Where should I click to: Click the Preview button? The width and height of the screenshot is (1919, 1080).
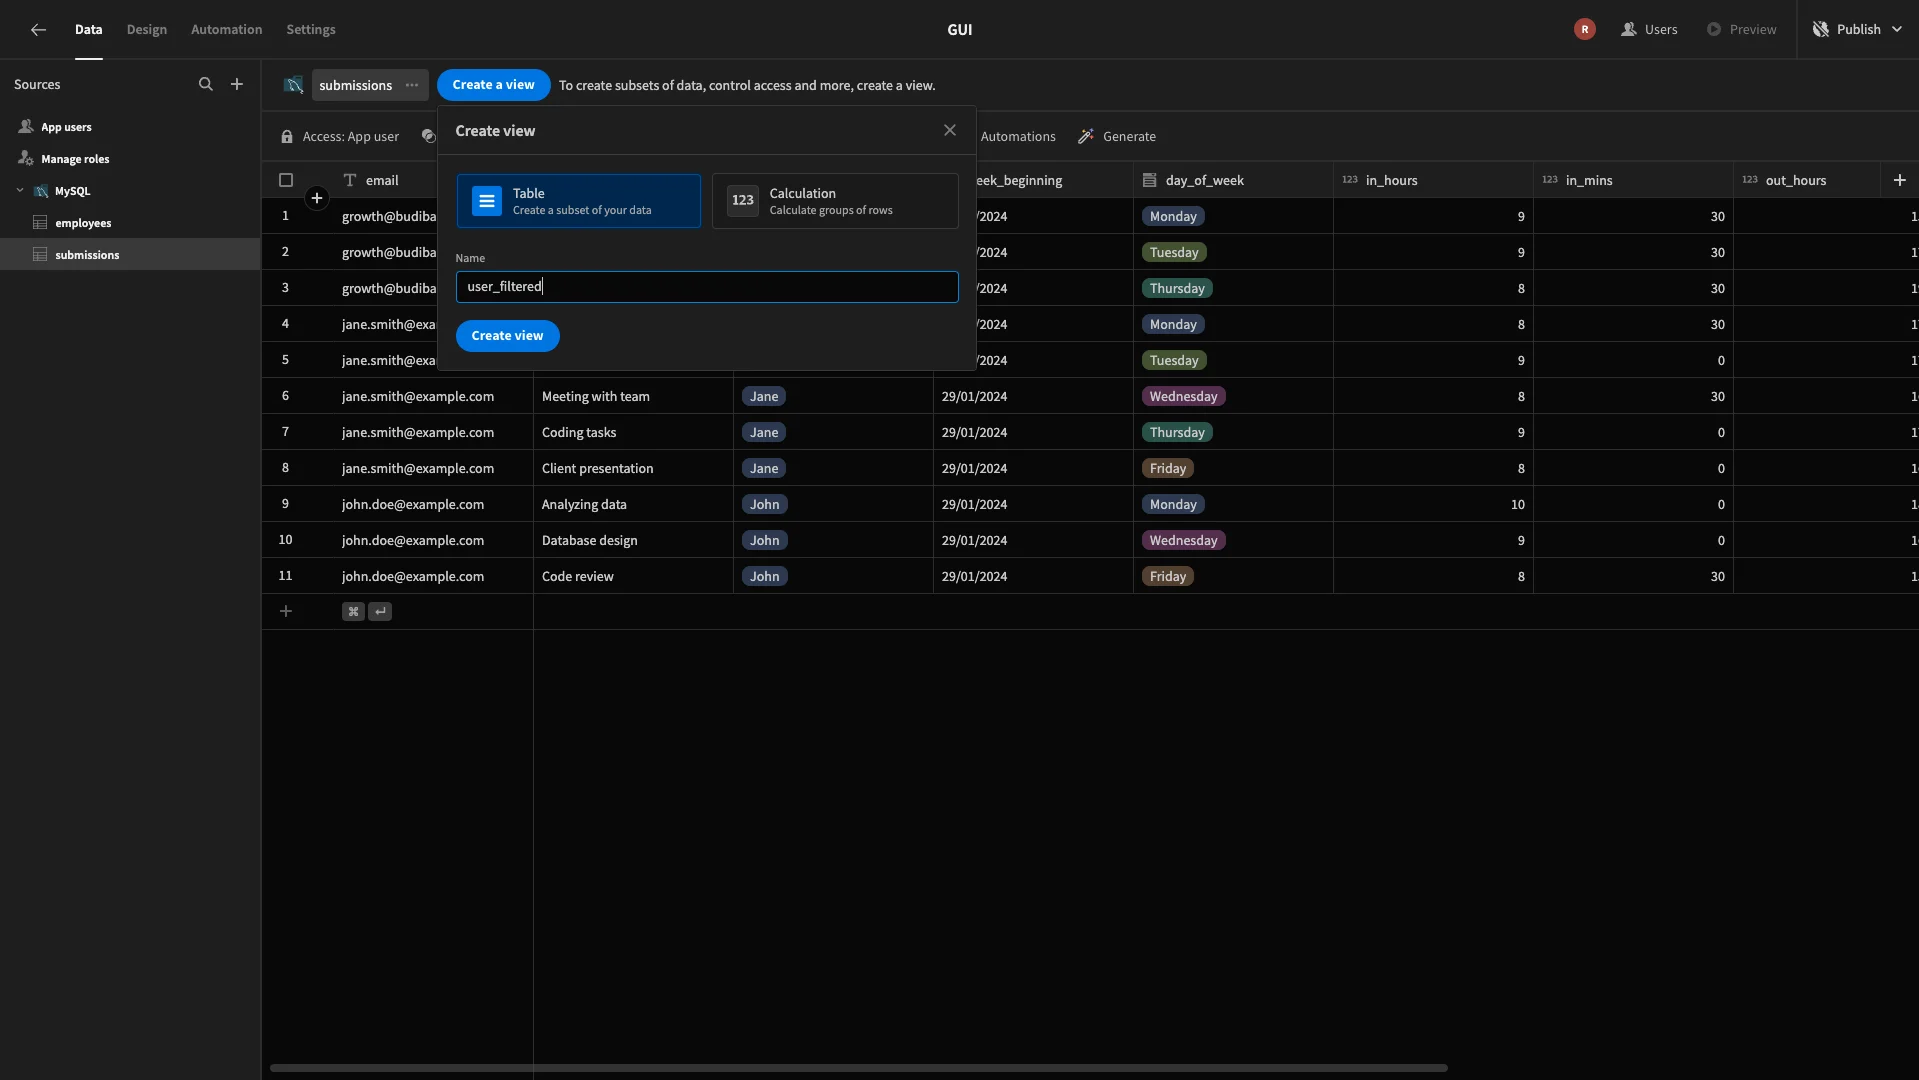click(1742, 30)
